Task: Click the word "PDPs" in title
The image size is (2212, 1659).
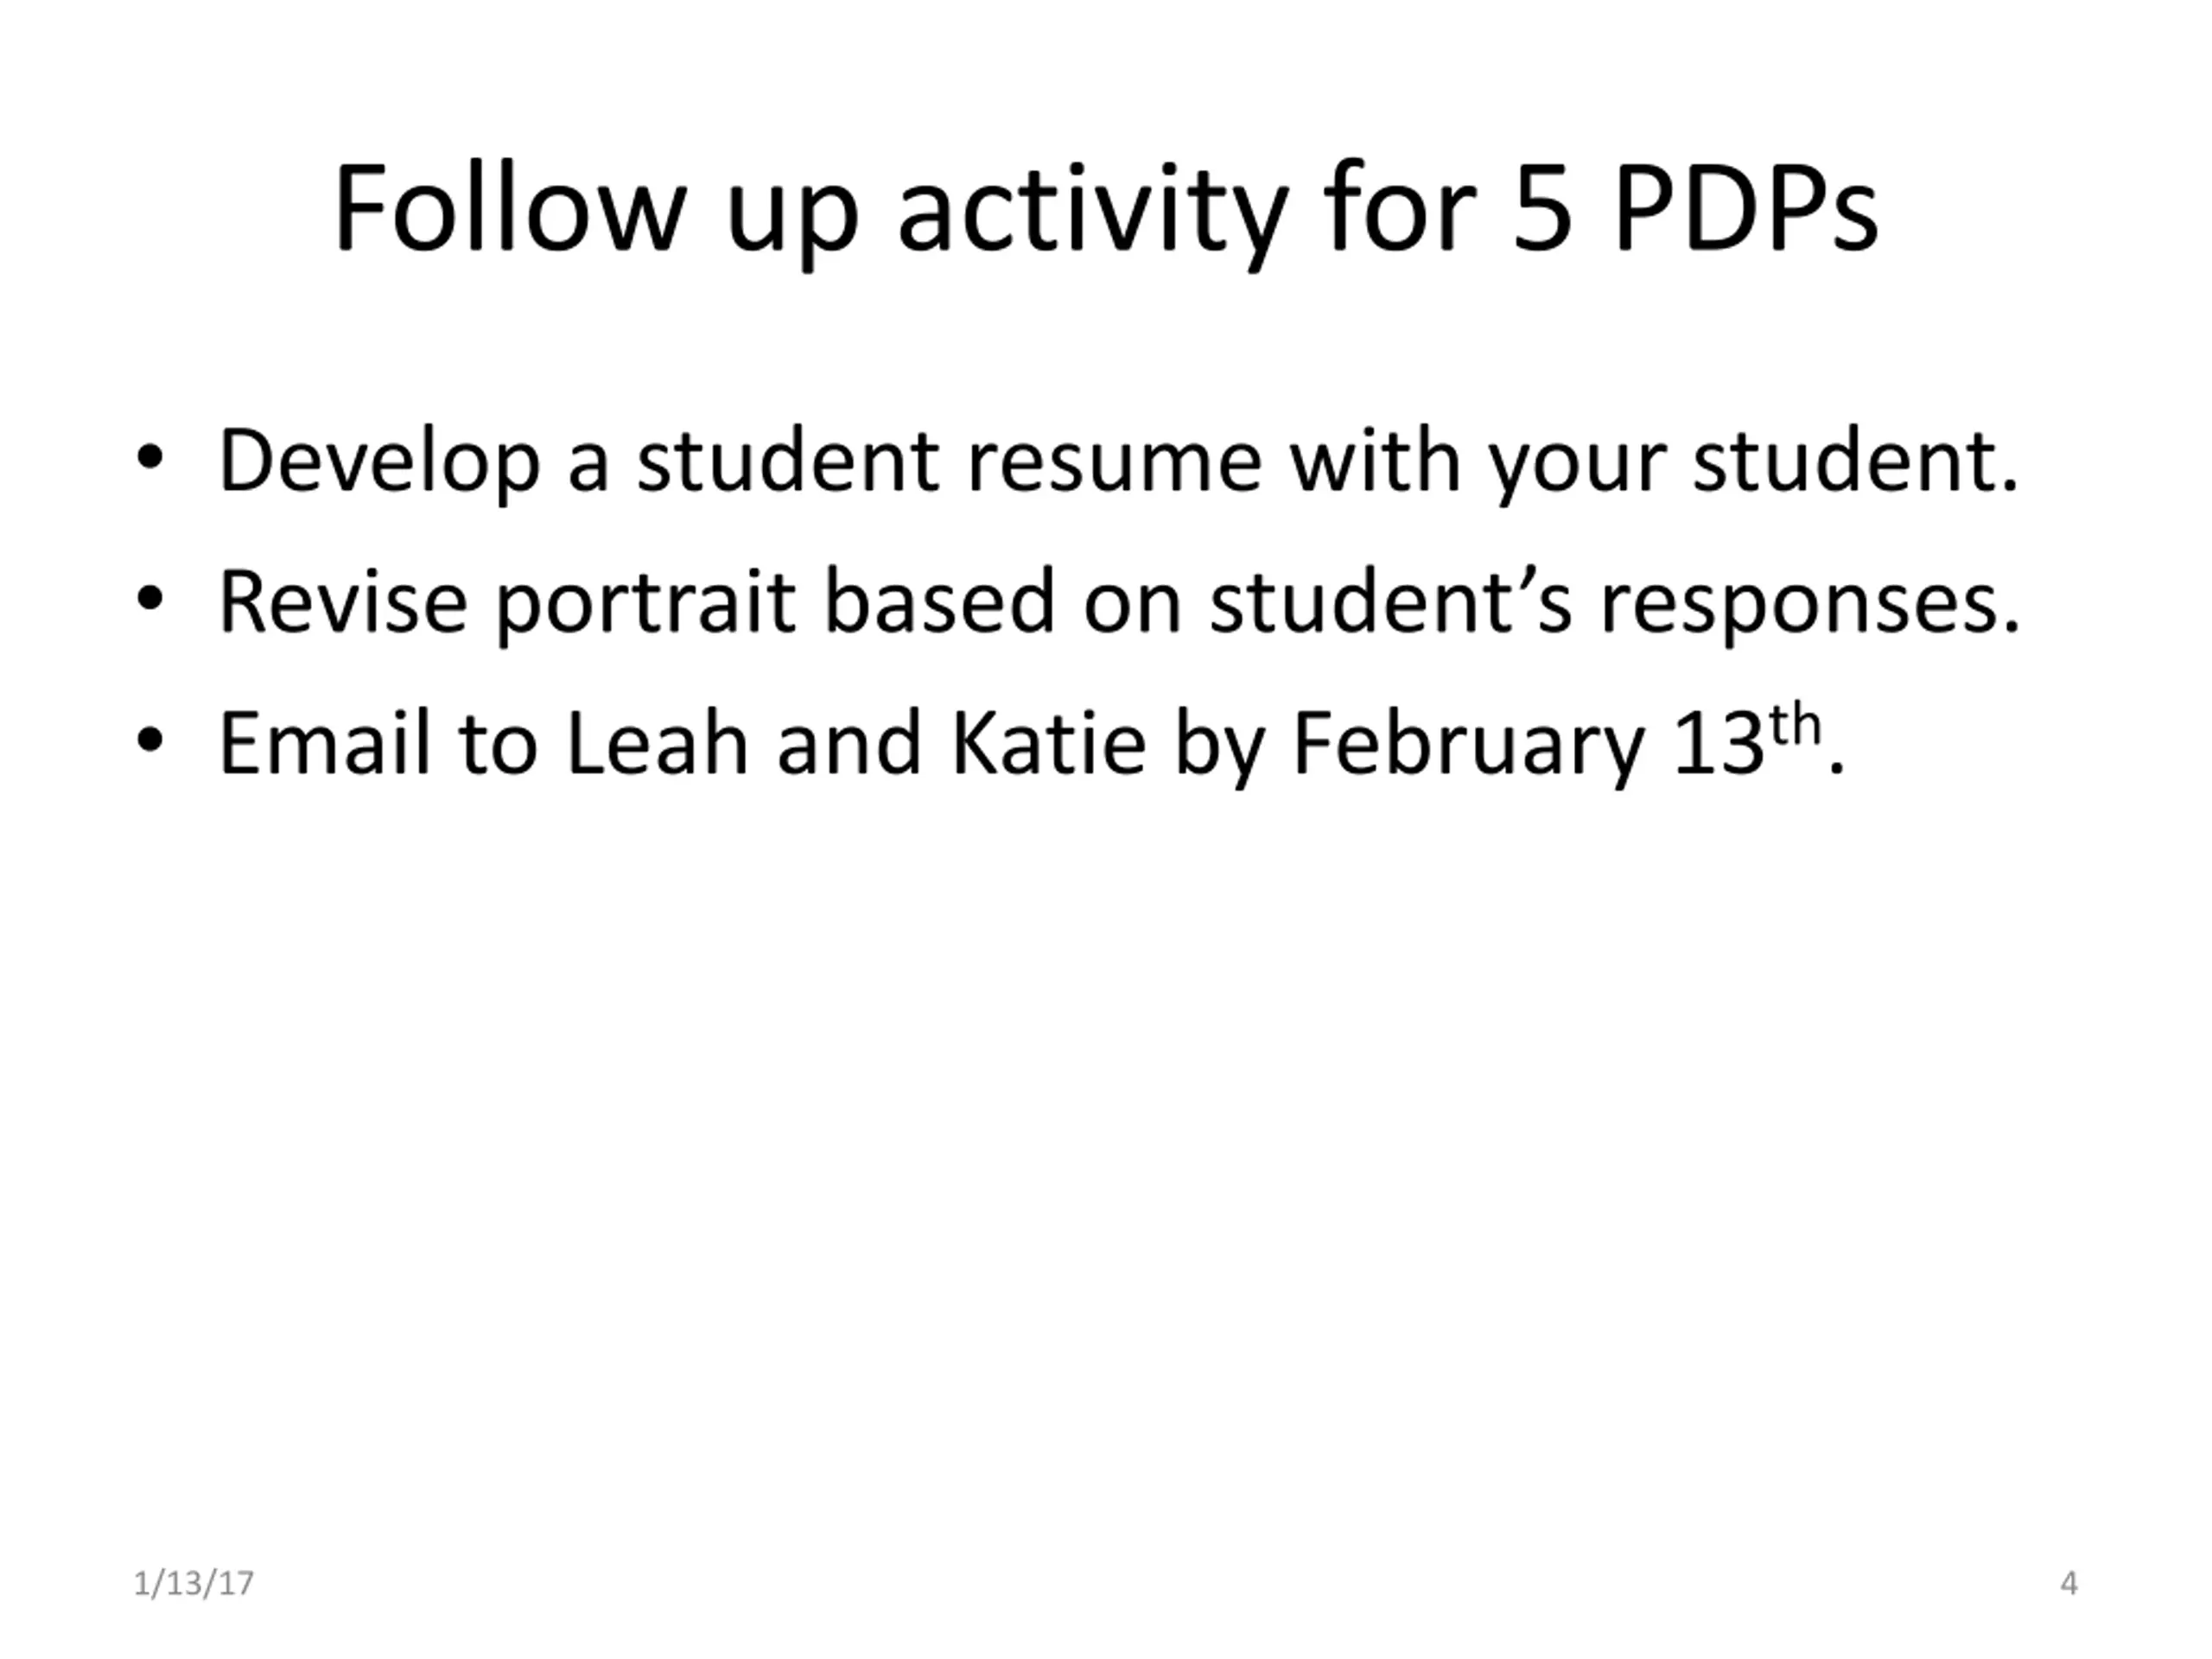Action: pyautogui.click(x=1745, y=210)
